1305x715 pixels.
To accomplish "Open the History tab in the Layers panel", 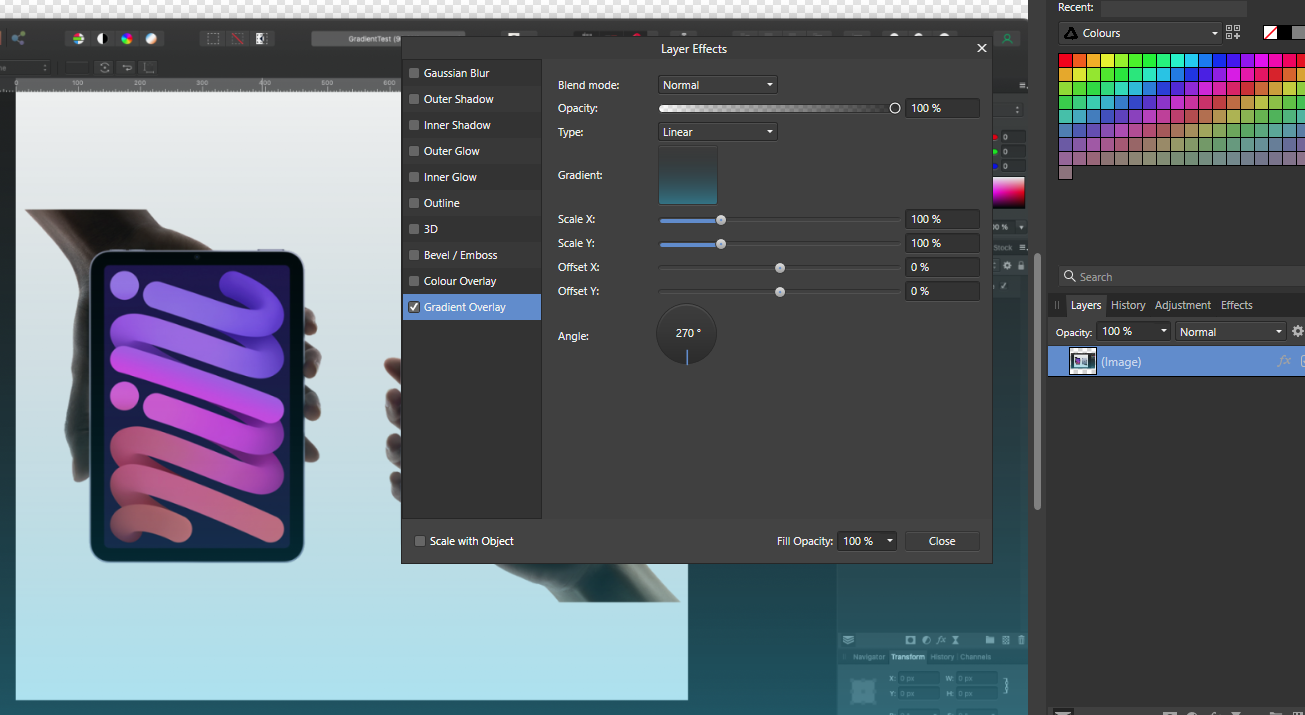I will pos(1128,305).
